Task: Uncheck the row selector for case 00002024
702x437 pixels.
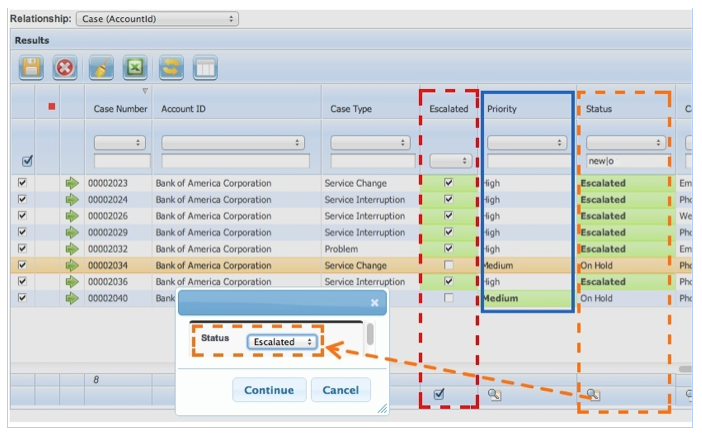Action: point(22,199)
